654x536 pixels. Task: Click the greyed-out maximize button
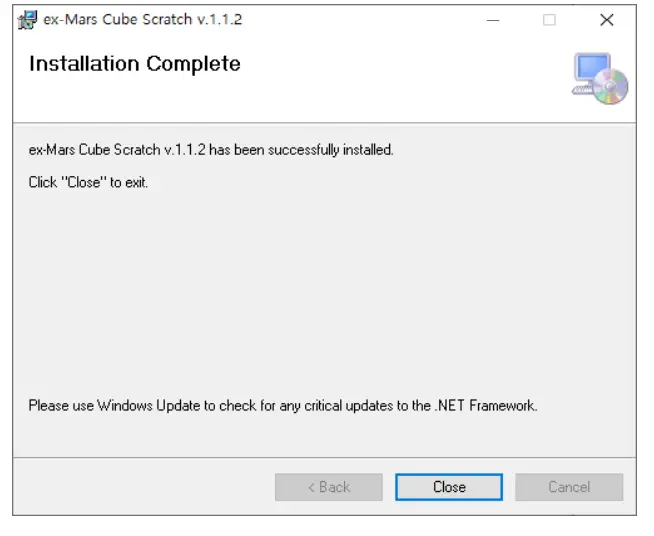point(549,20)
